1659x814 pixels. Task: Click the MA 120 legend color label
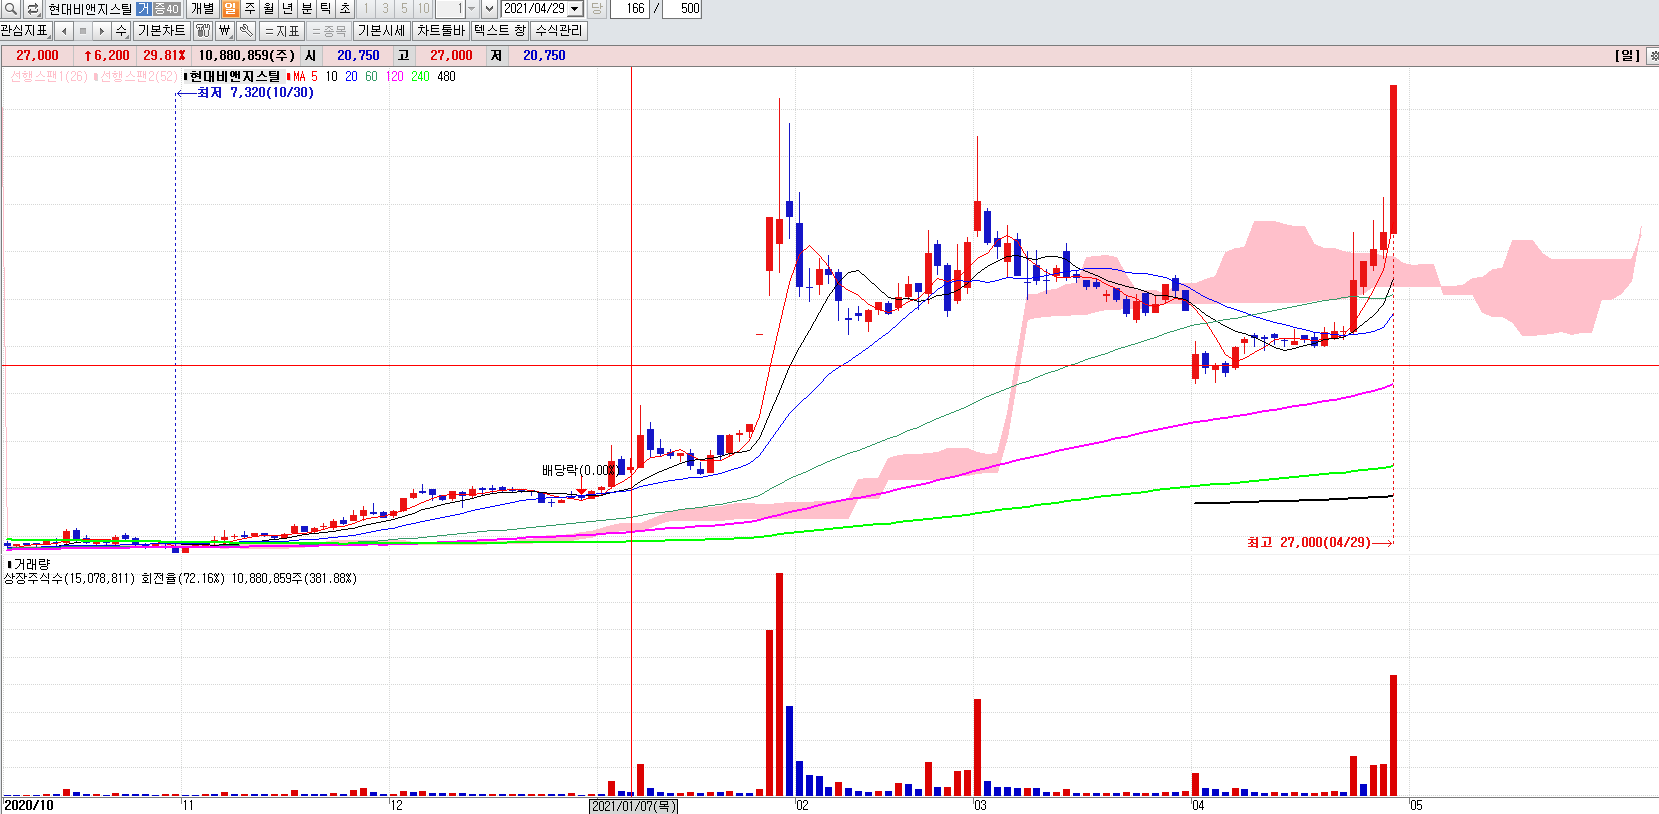pos(395,77)
